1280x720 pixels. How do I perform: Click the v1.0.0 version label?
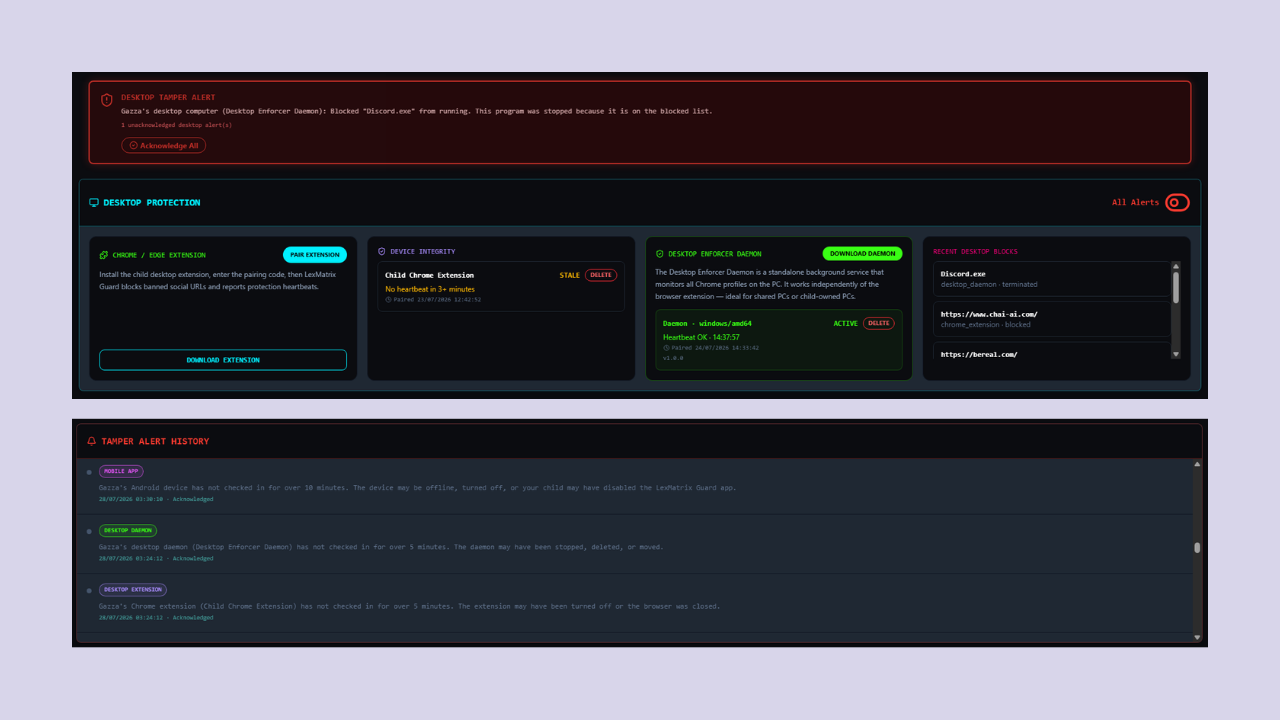[x=673, y=357]
